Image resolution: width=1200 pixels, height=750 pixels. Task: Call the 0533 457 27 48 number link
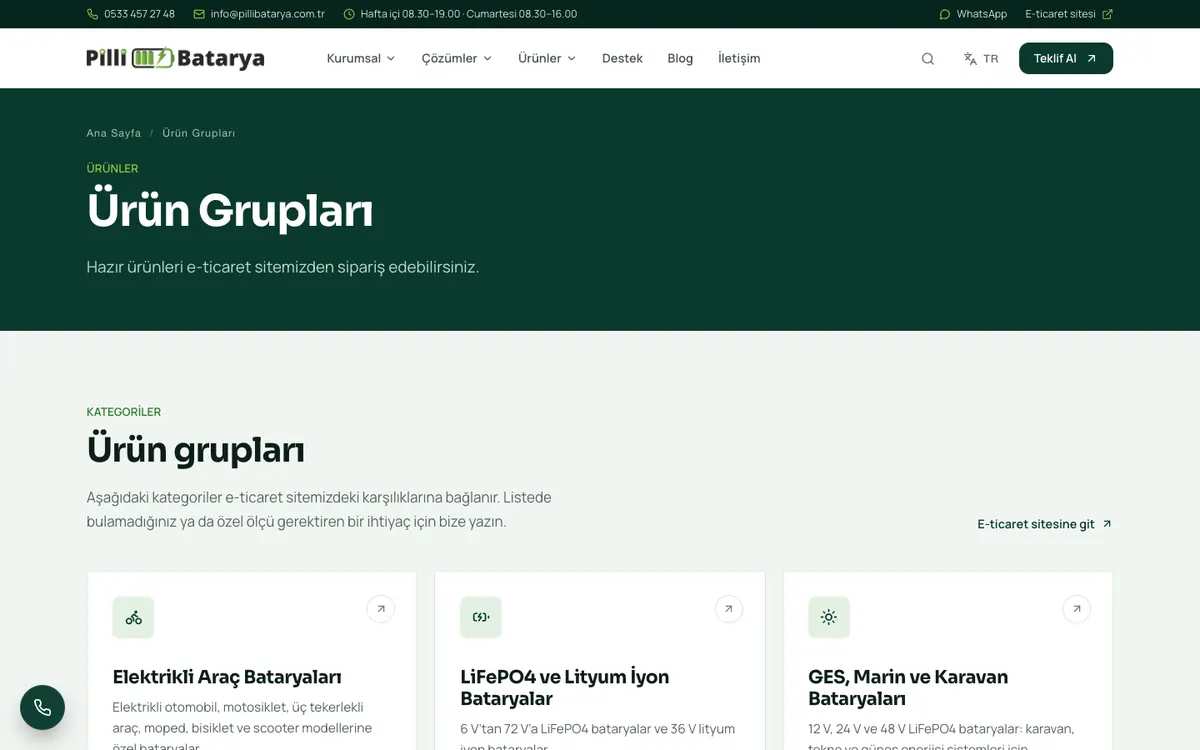[131, 14]
